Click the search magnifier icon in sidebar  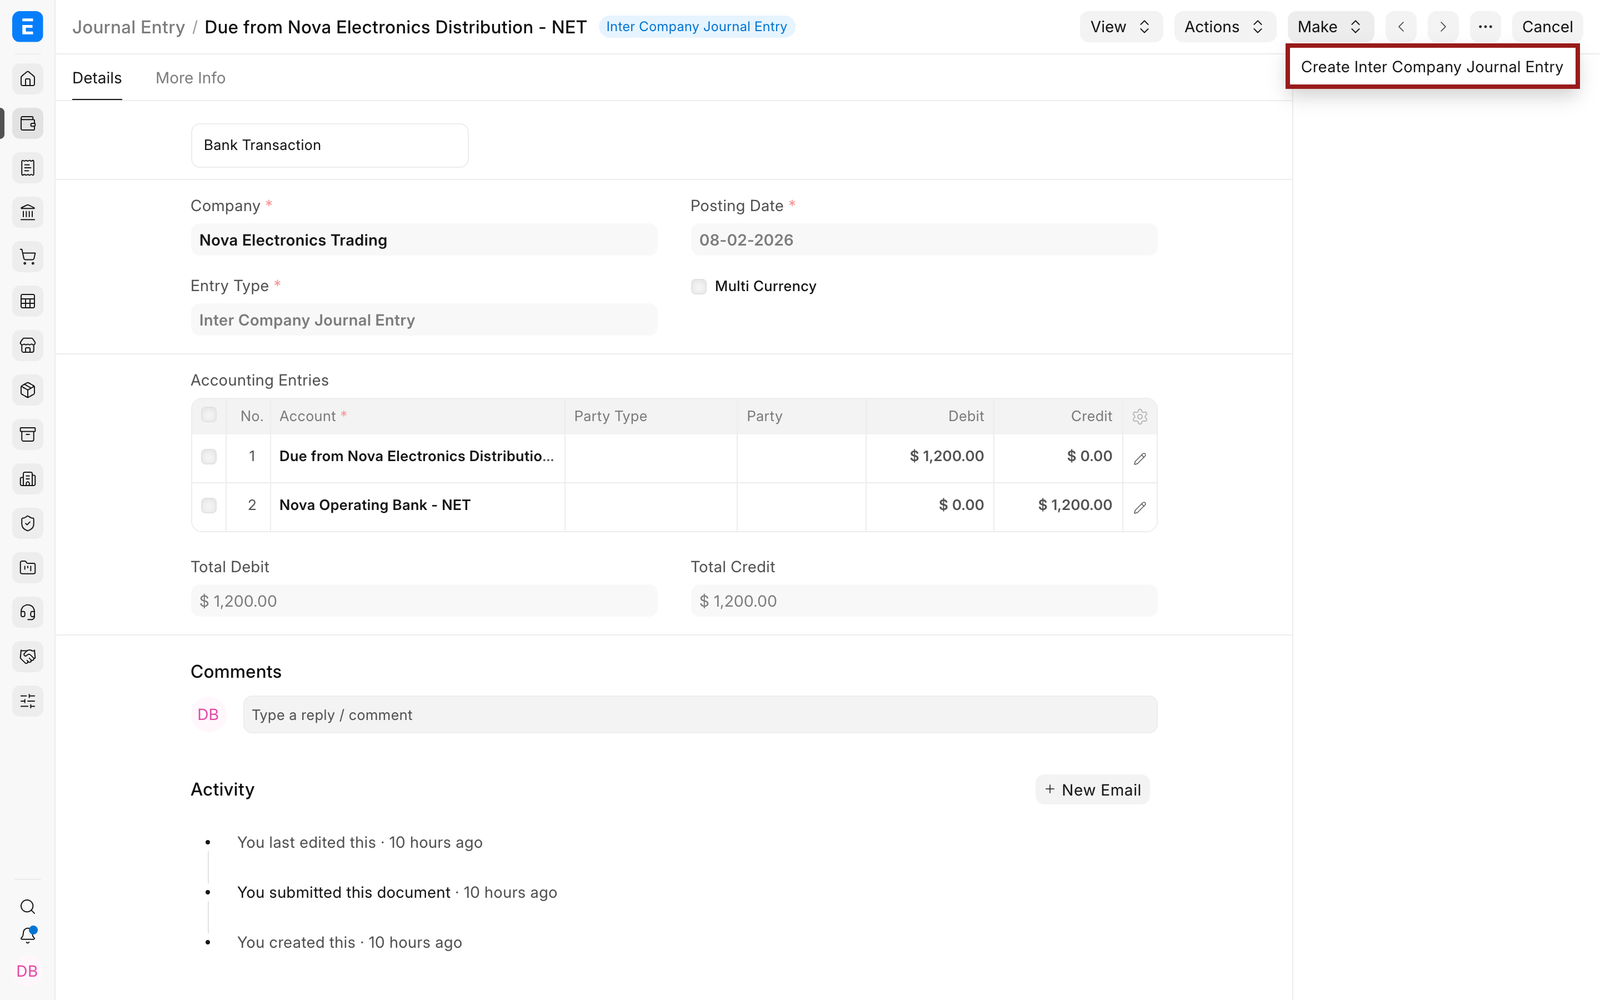28,907
